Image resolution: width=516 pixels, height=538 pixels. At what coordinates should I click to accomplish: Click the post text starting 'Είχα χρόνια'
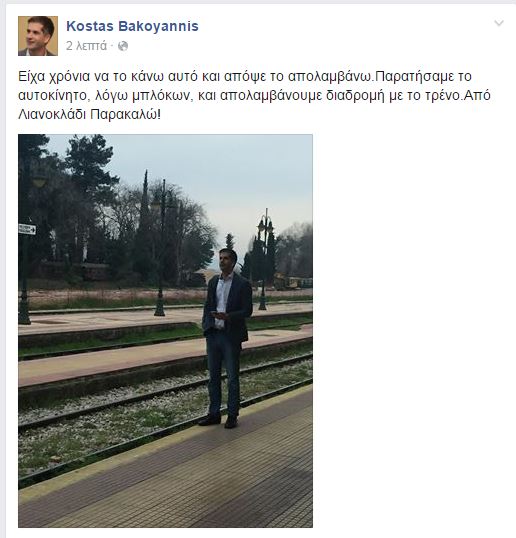coord(254,95)
